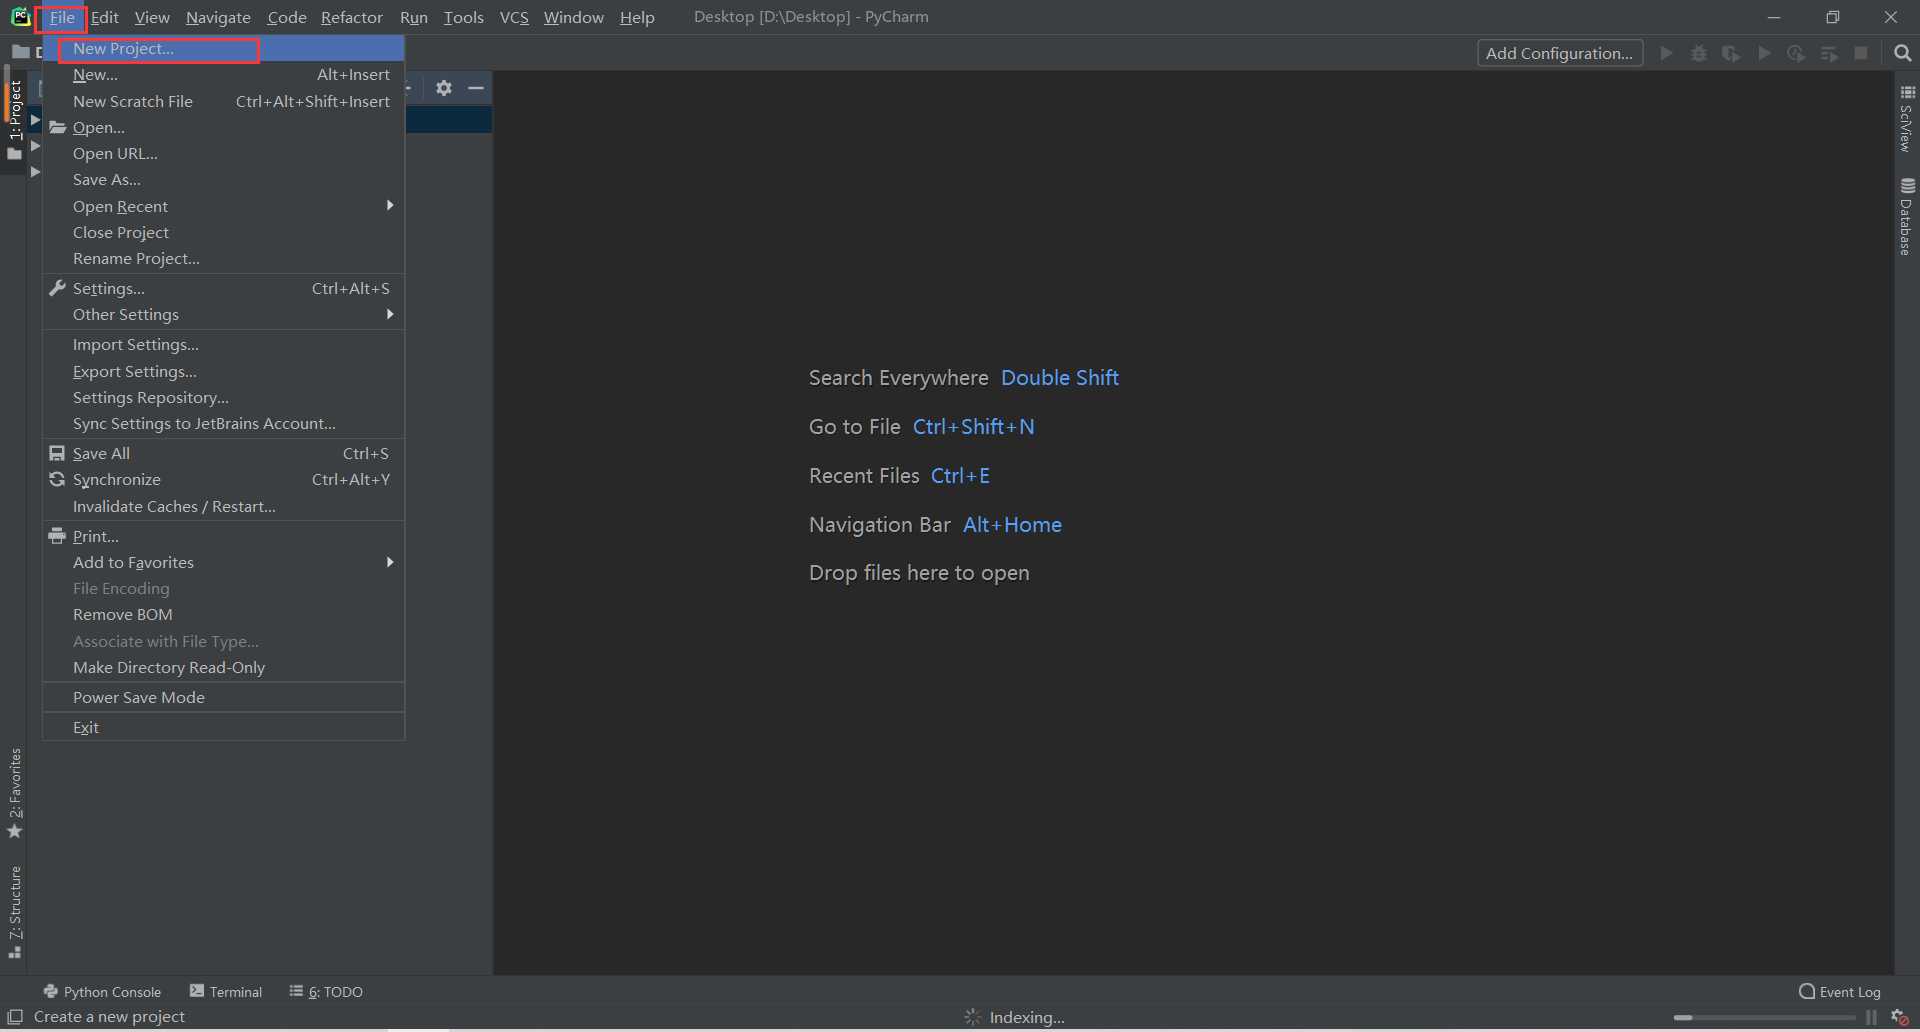Click the Concurrency Diagram run icon

pyautogui.click(x=1796, y=54)
